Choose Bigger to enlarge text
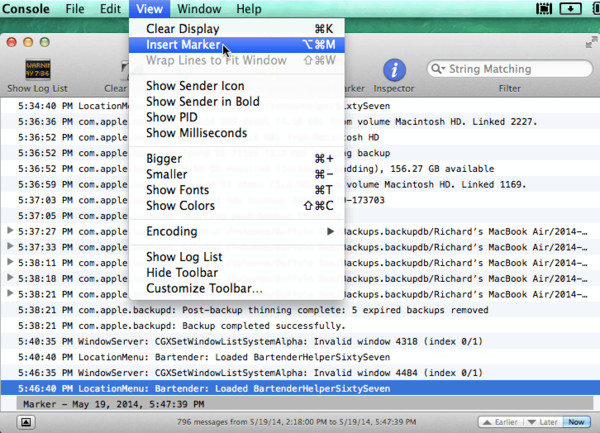This screenshot has height=433, width=600. pos(237,158)
